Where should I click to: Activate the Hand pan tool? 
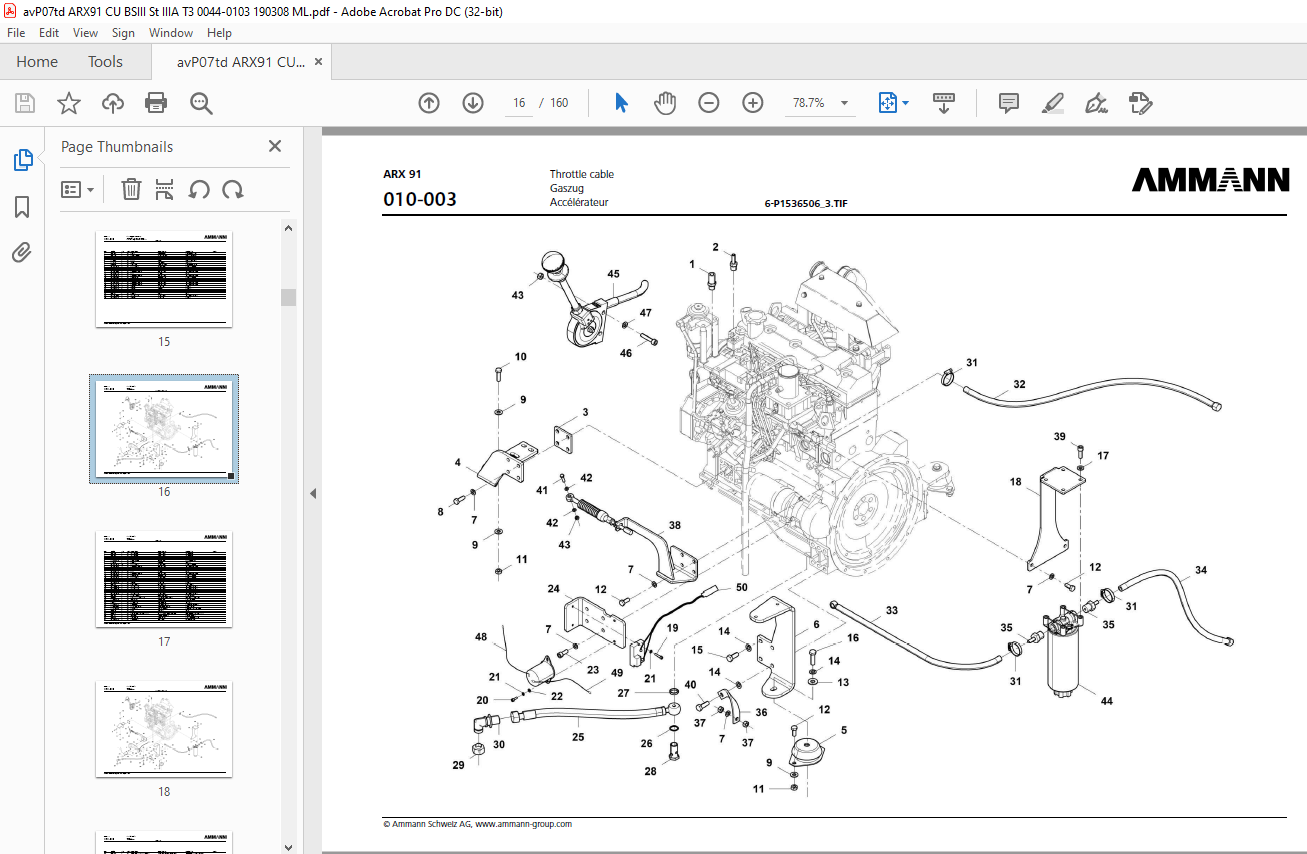point(665,103)
